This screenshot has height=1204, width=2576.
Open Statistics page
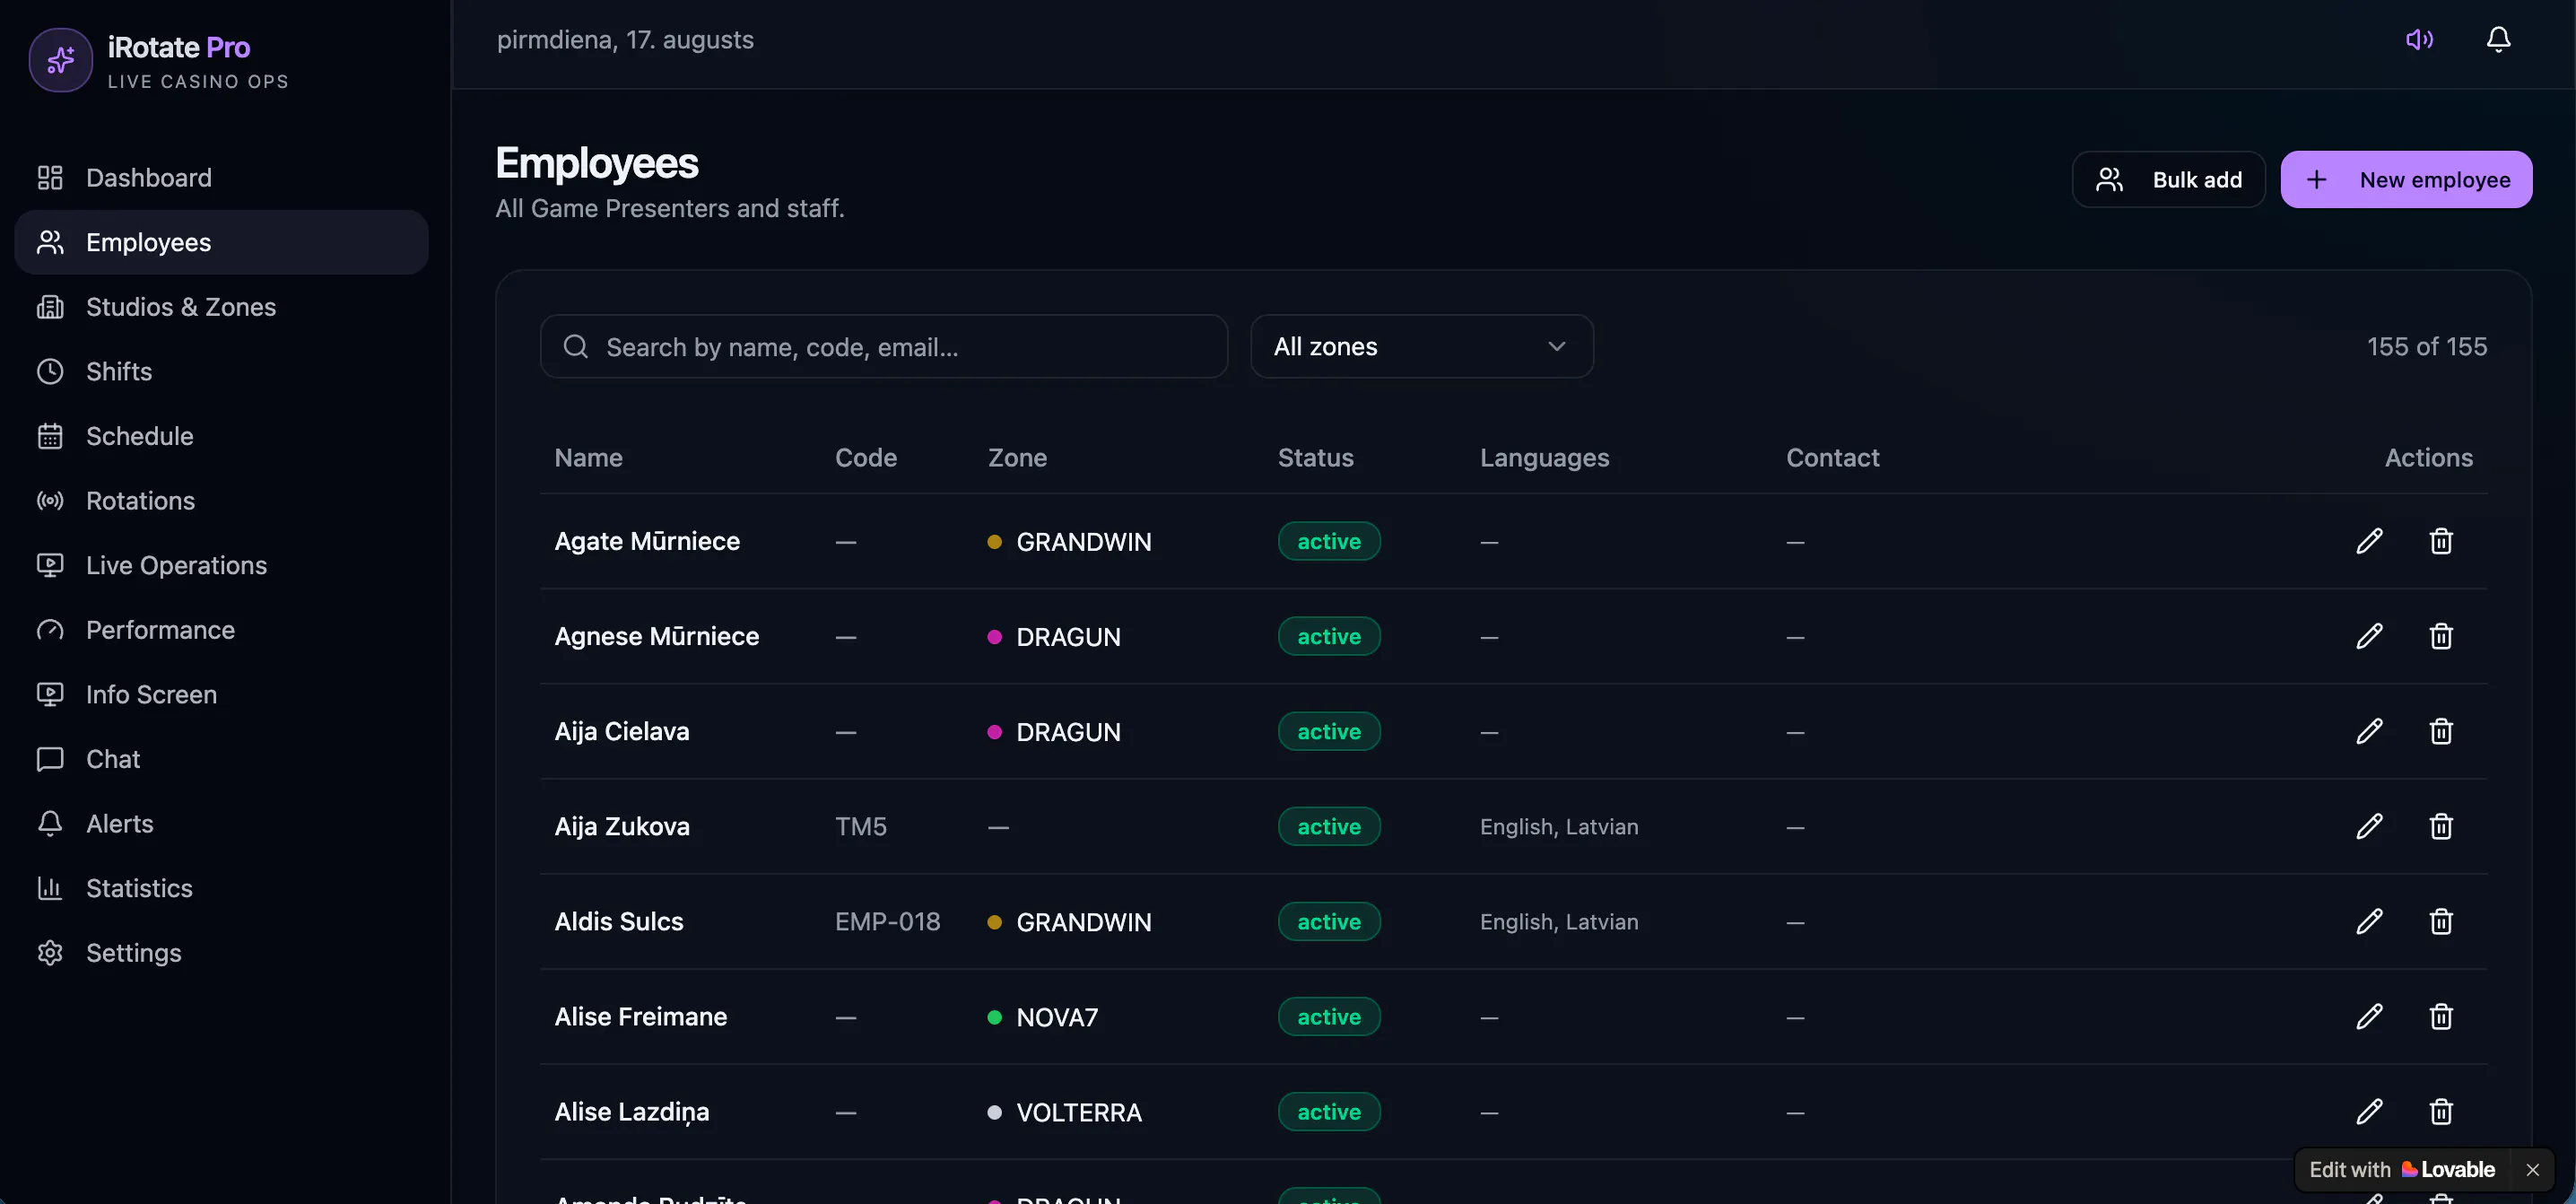[x=221, y=888]
